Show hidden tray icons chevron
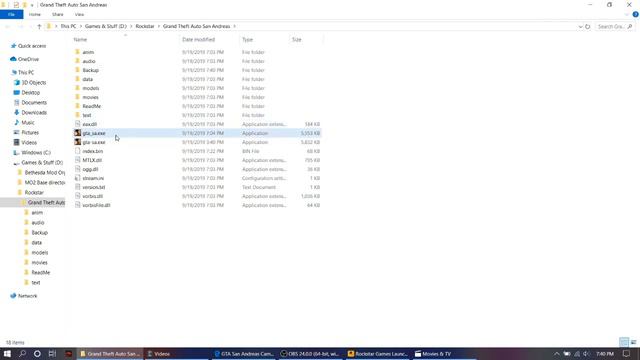The width and height of the screenshot is (640, 360). (x=556, y=354)
